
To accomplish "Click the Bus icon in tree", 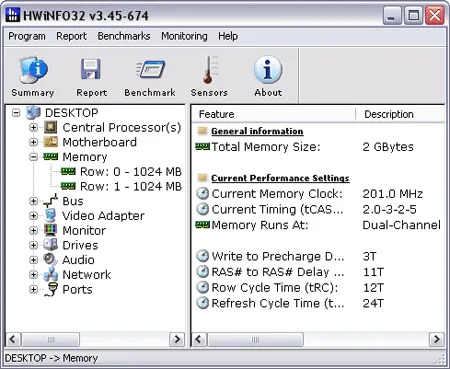I will 51,201.
